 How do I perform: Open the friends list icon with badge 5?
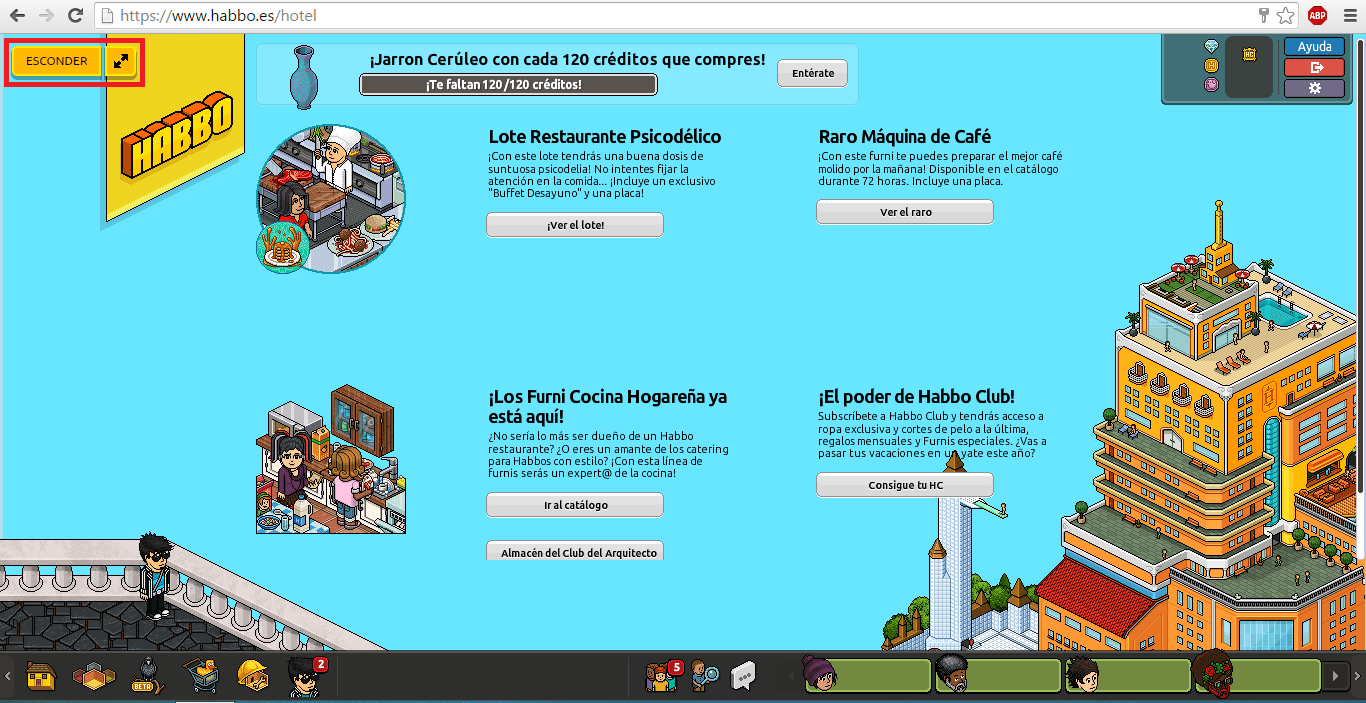click(662, 677)
